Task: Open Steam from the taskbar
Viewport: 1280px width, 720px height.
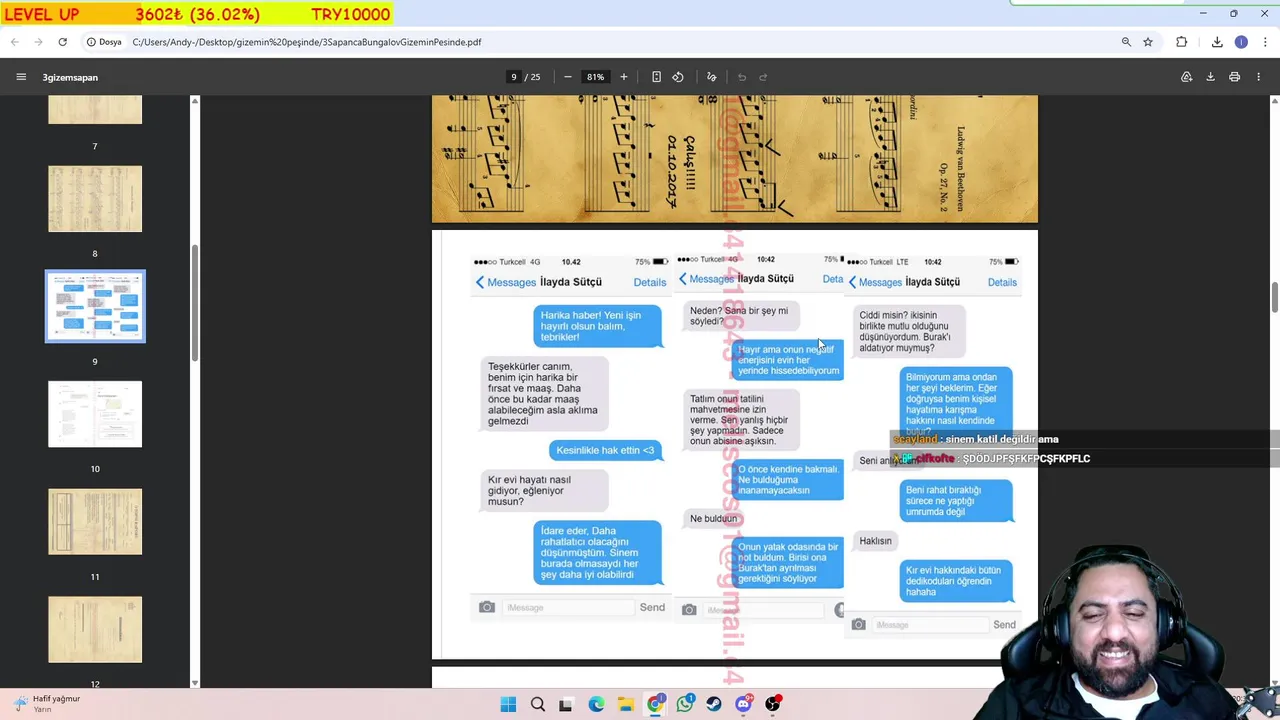Action: (714, 704)
